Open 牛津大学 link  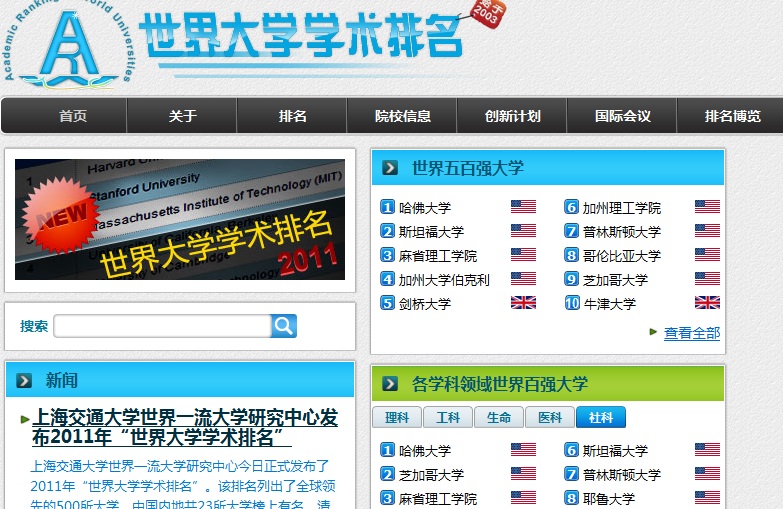coord(610,304)
